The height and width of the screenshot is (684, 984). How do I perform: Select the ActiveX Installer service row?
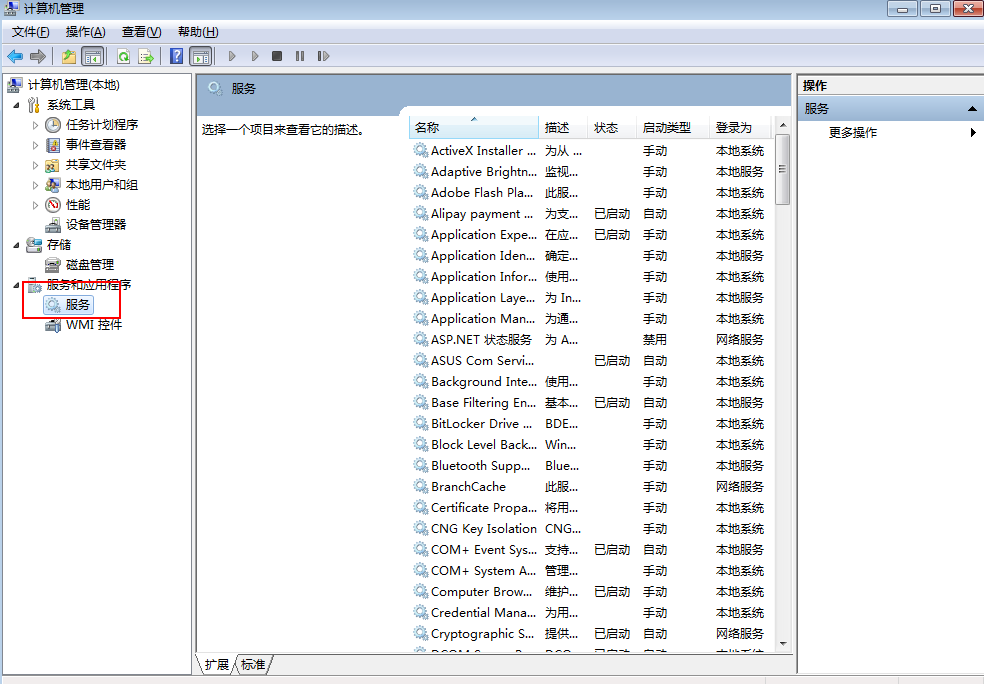point(590,151)
